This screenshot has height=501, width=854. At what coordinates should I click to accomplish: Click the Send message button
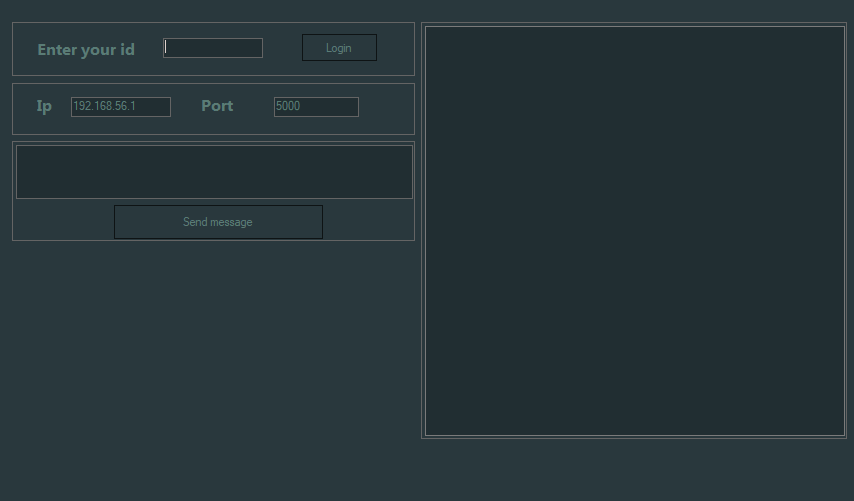[x=218, y=222]
